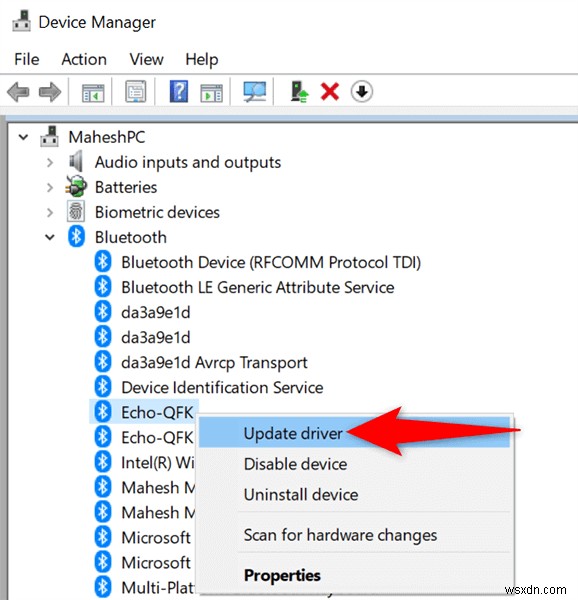Open the View menu
Screen dimensions: 578x600
click(147, 59)
